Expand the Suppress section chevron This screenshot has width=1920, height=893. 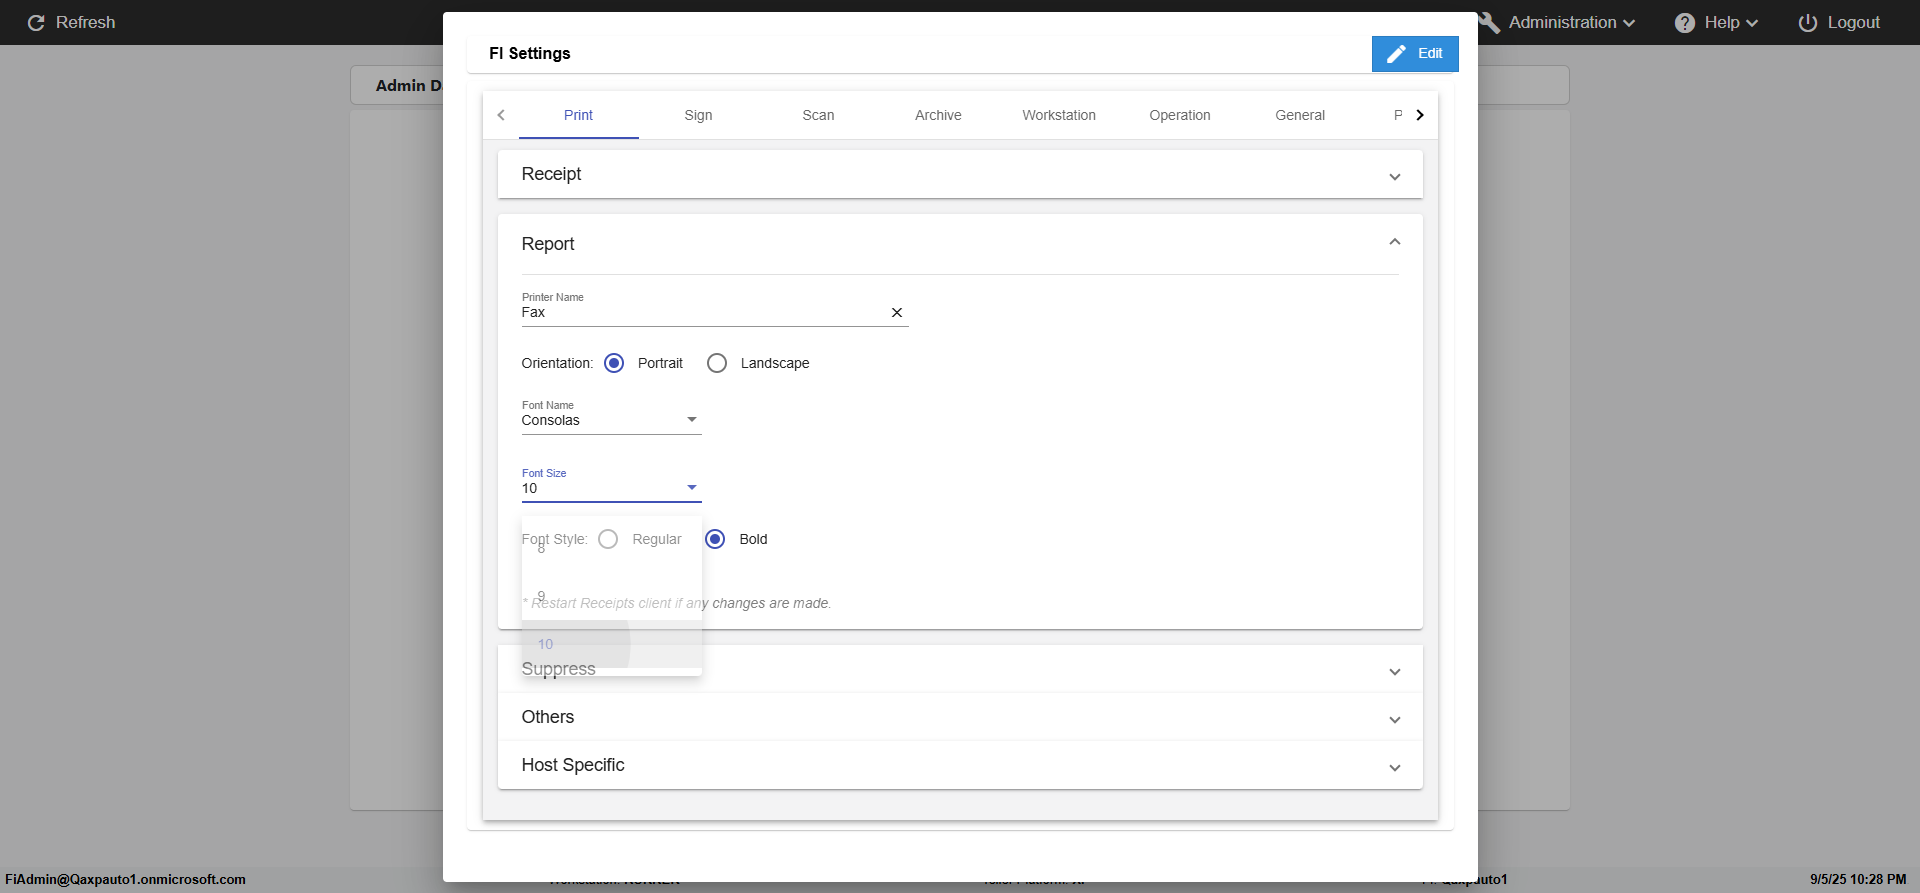[x=1395, y=672]
